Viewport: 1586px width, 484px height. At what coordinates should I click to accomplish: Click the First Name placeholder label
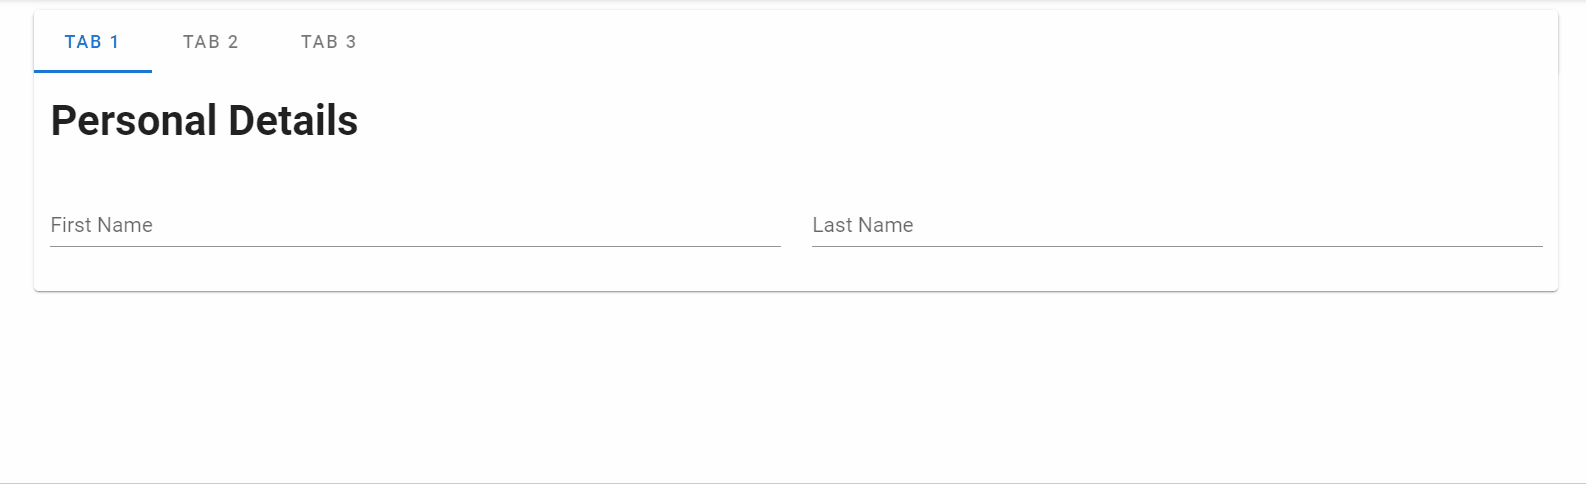(x=102, y=226)
